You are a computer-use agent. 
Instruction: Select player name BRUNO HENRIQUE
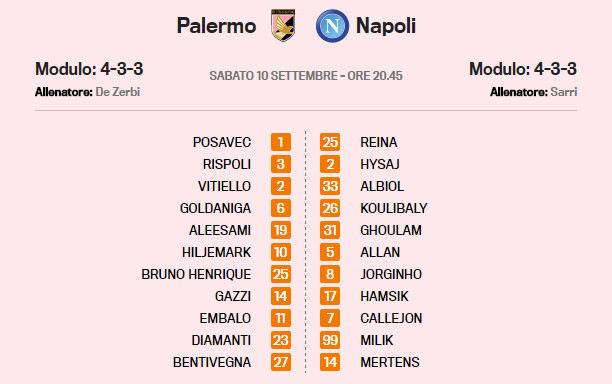(x=196, y=274)
